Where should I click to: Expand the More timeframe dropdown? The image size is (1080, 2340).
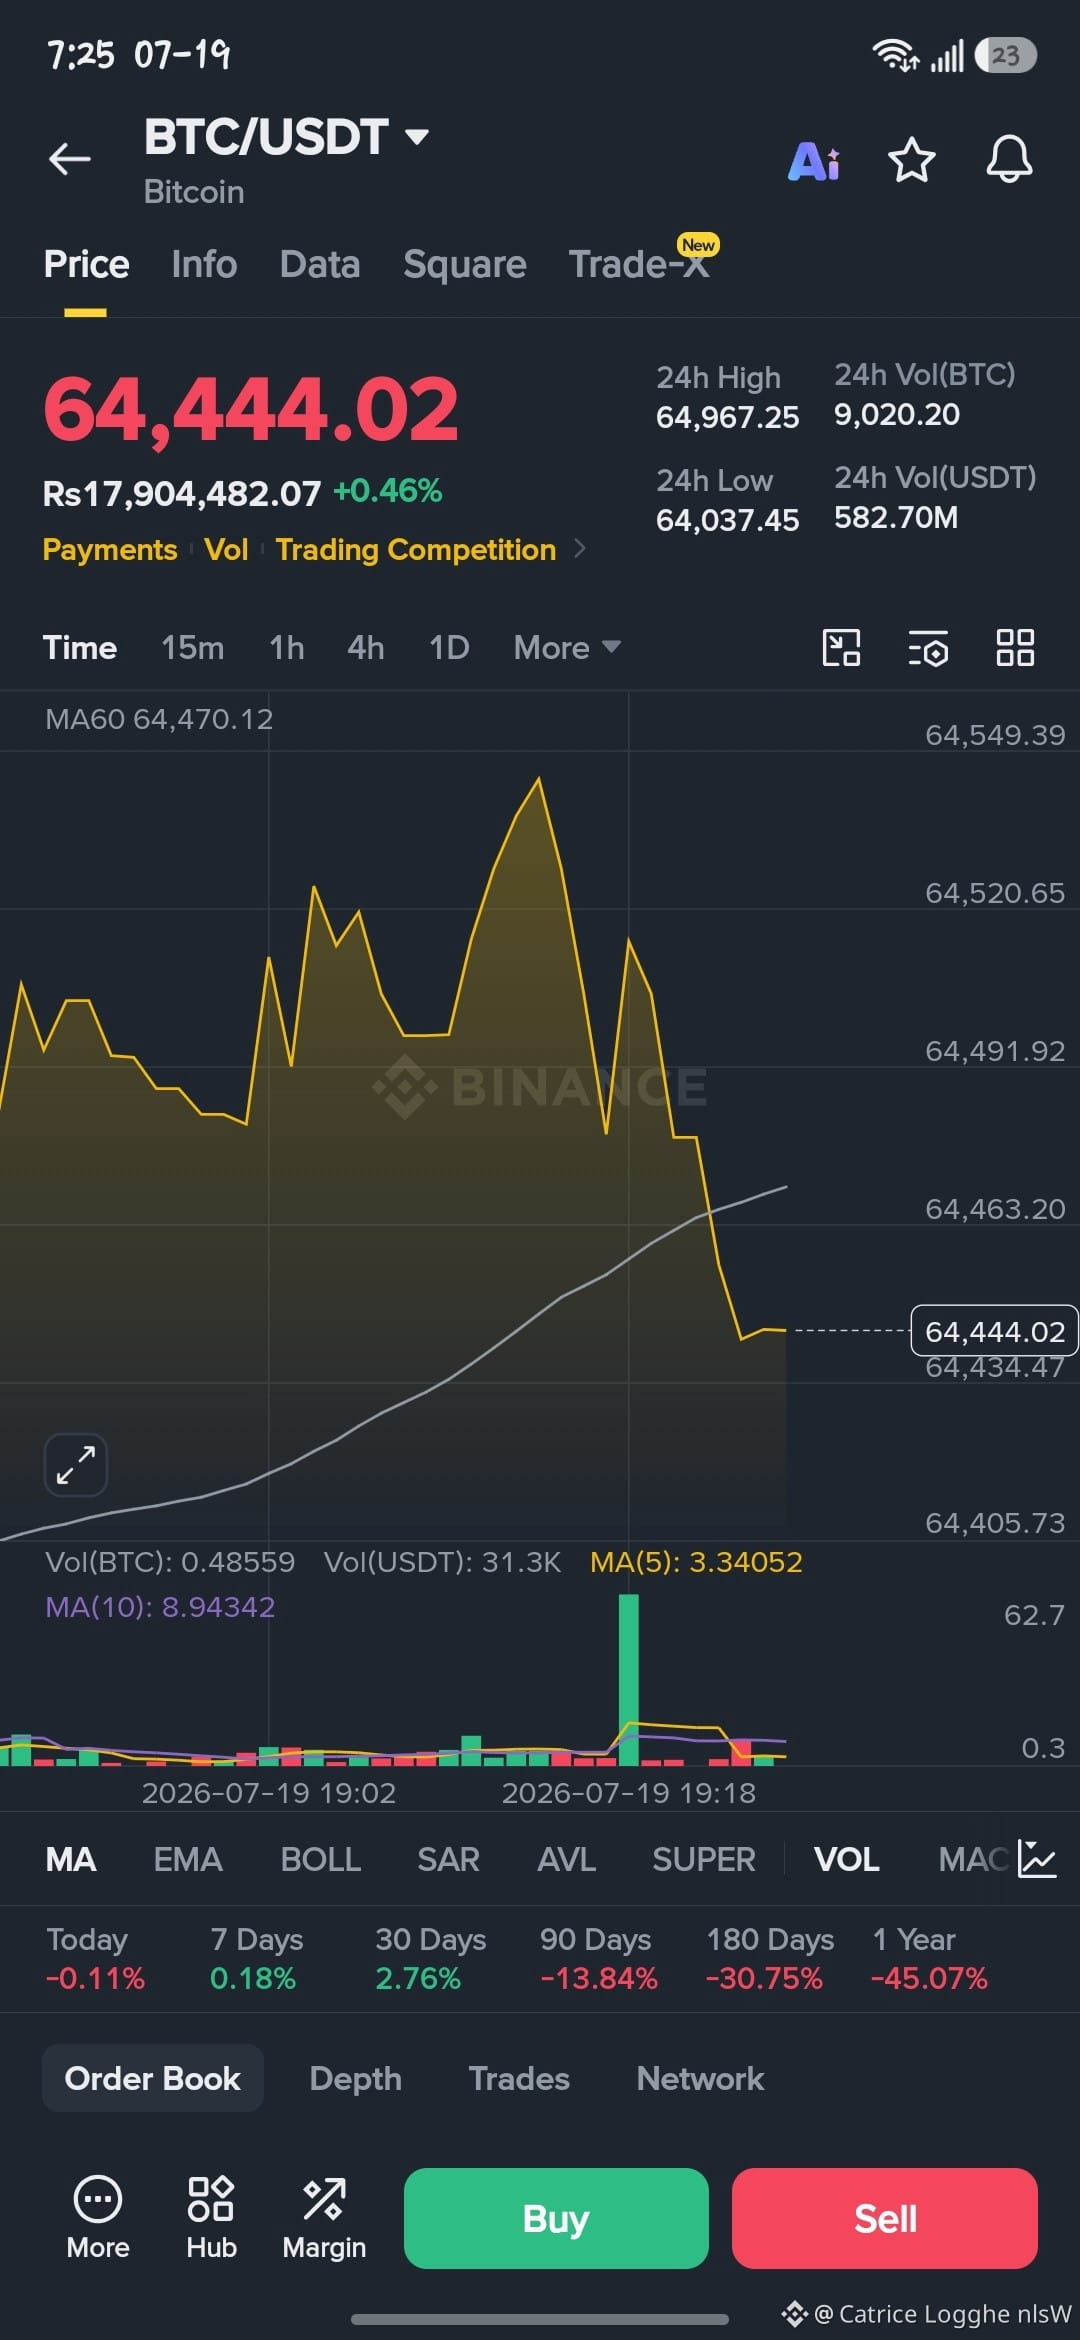pyautogui.click(x=567, y=647)
